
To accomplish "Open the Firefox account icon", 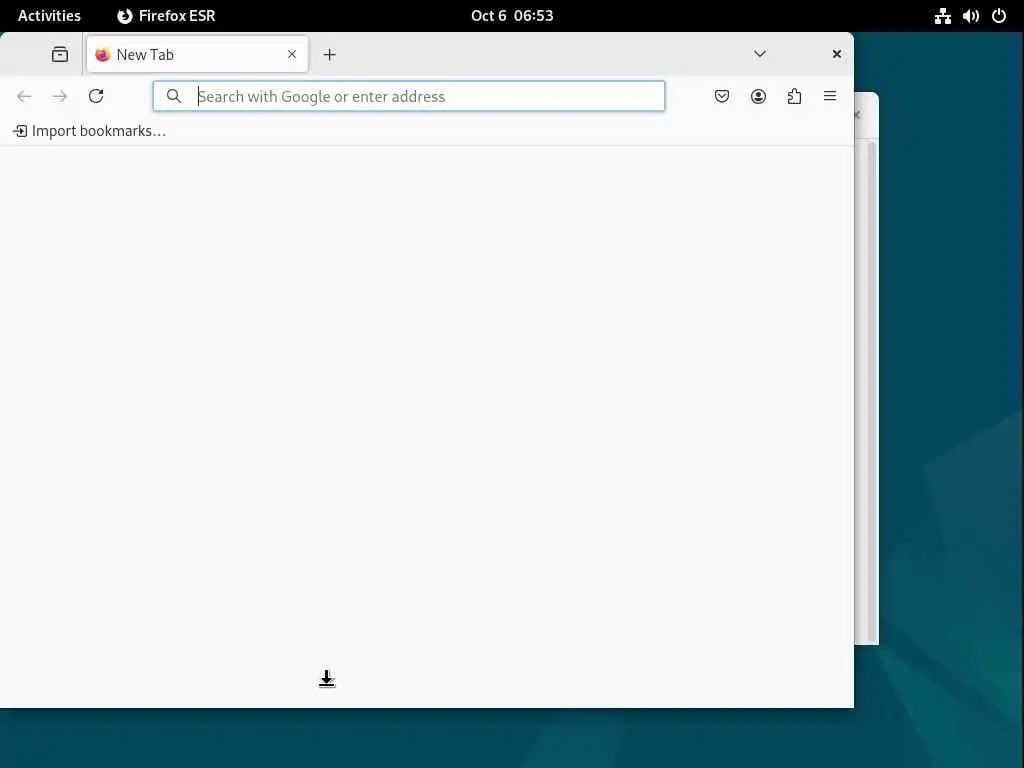I will coord(758,97).
